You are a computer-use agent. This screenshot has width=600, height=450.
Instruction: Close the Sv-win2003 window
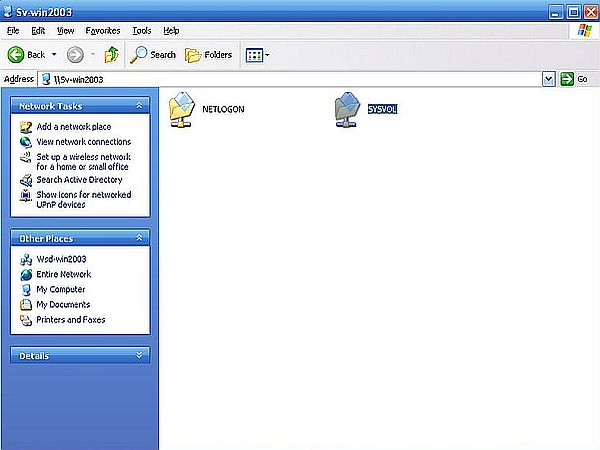click(x=591, y=12)
